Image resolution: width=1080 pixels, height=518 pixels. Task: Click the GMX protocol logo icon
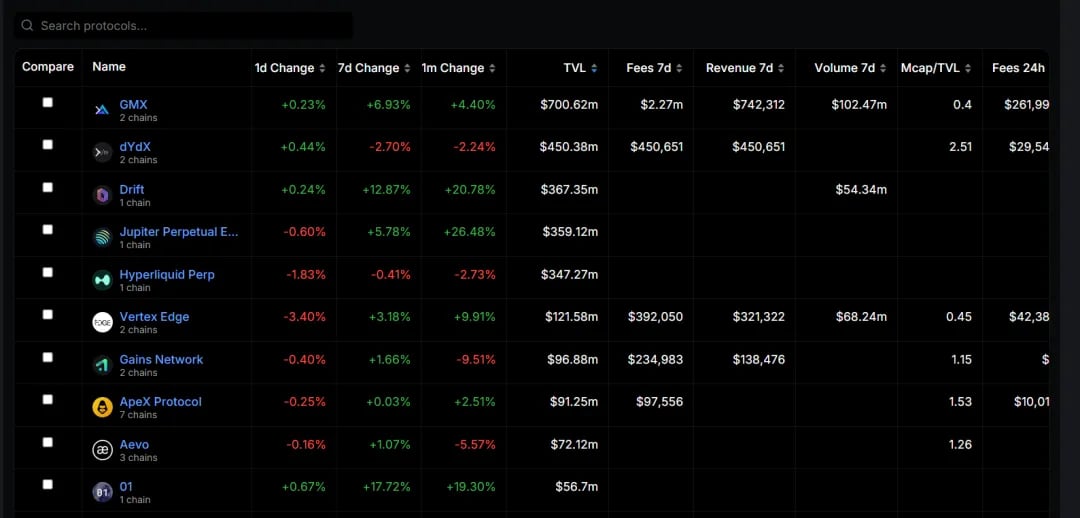coord(102,110)
